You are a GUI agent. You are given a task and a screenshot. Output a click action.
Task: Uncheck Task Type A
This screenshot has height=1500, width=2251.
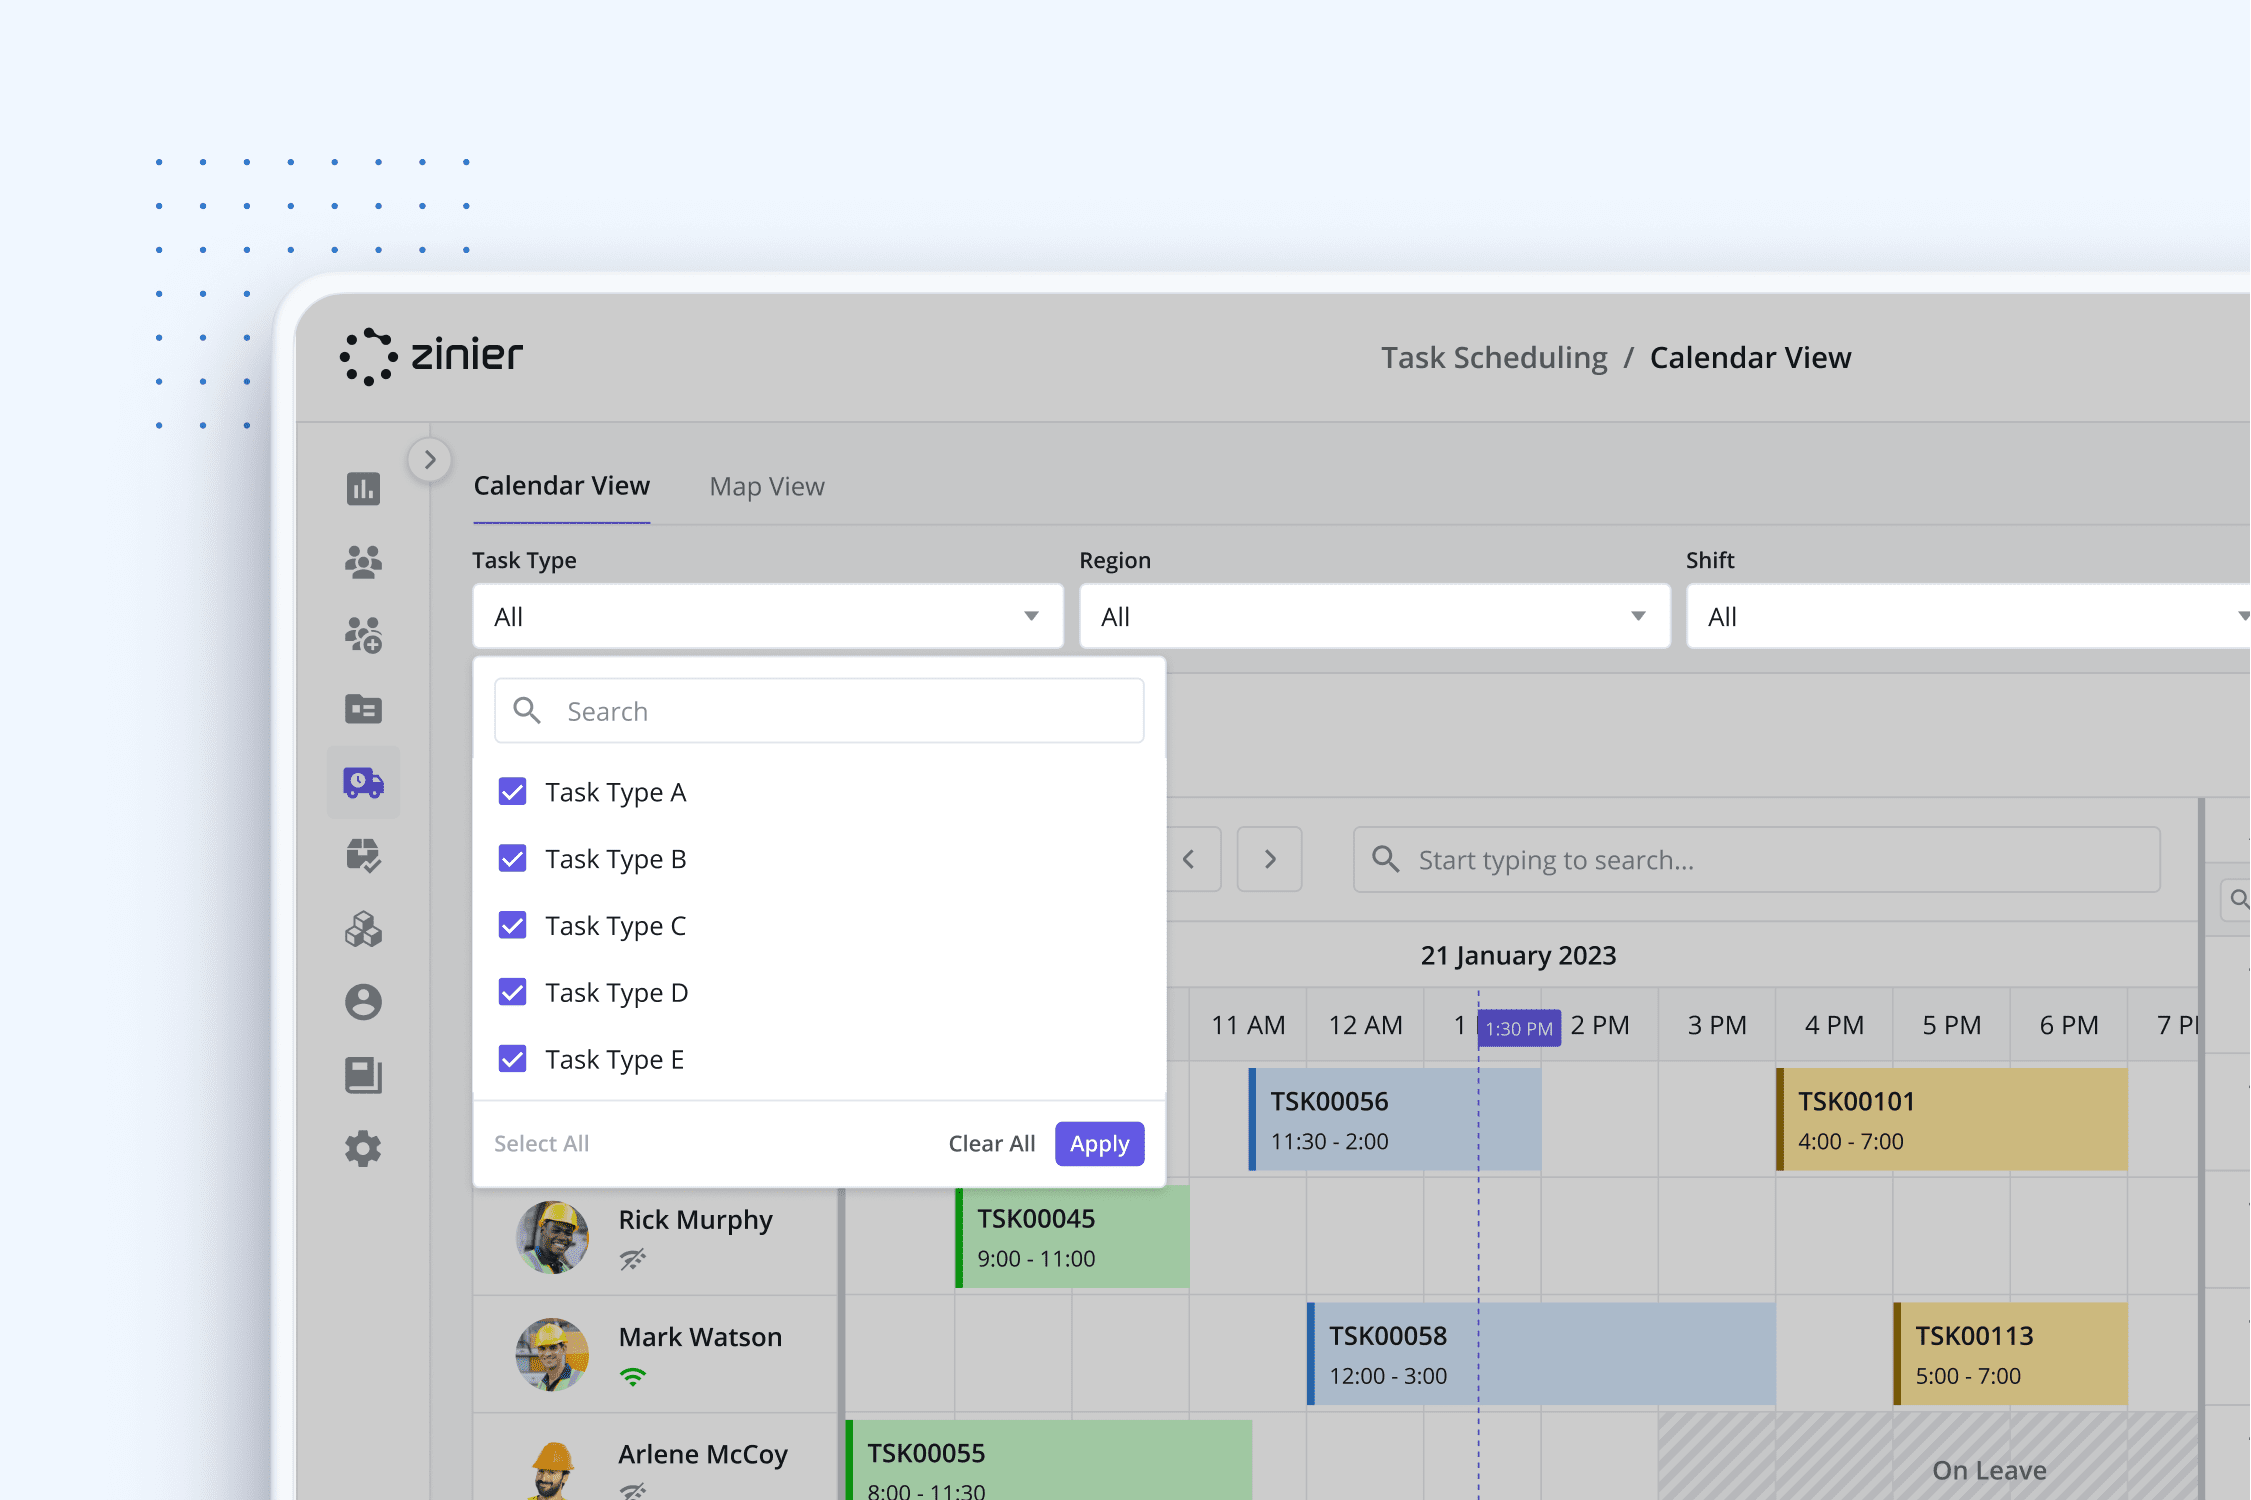pos(512,791)
